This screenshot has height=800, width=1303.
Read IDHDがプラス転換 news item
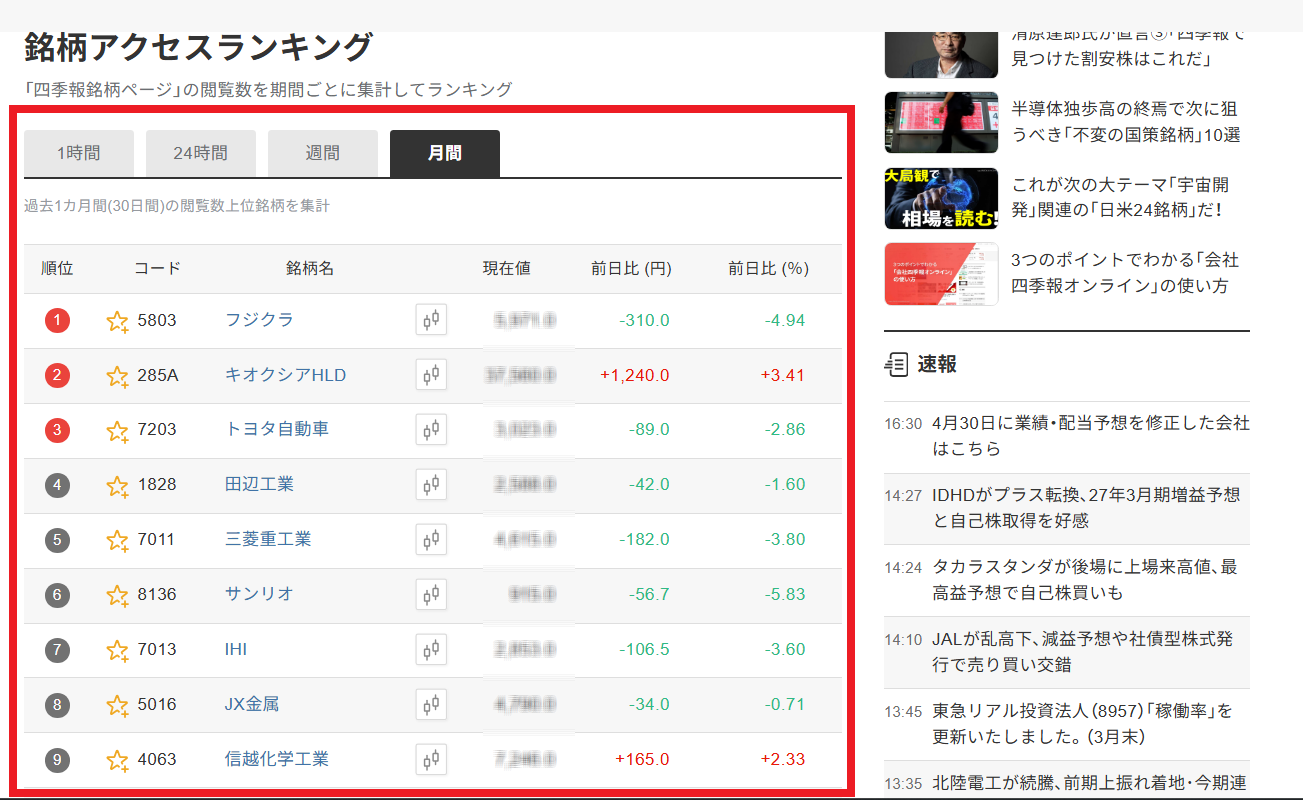coord(1086,508)
